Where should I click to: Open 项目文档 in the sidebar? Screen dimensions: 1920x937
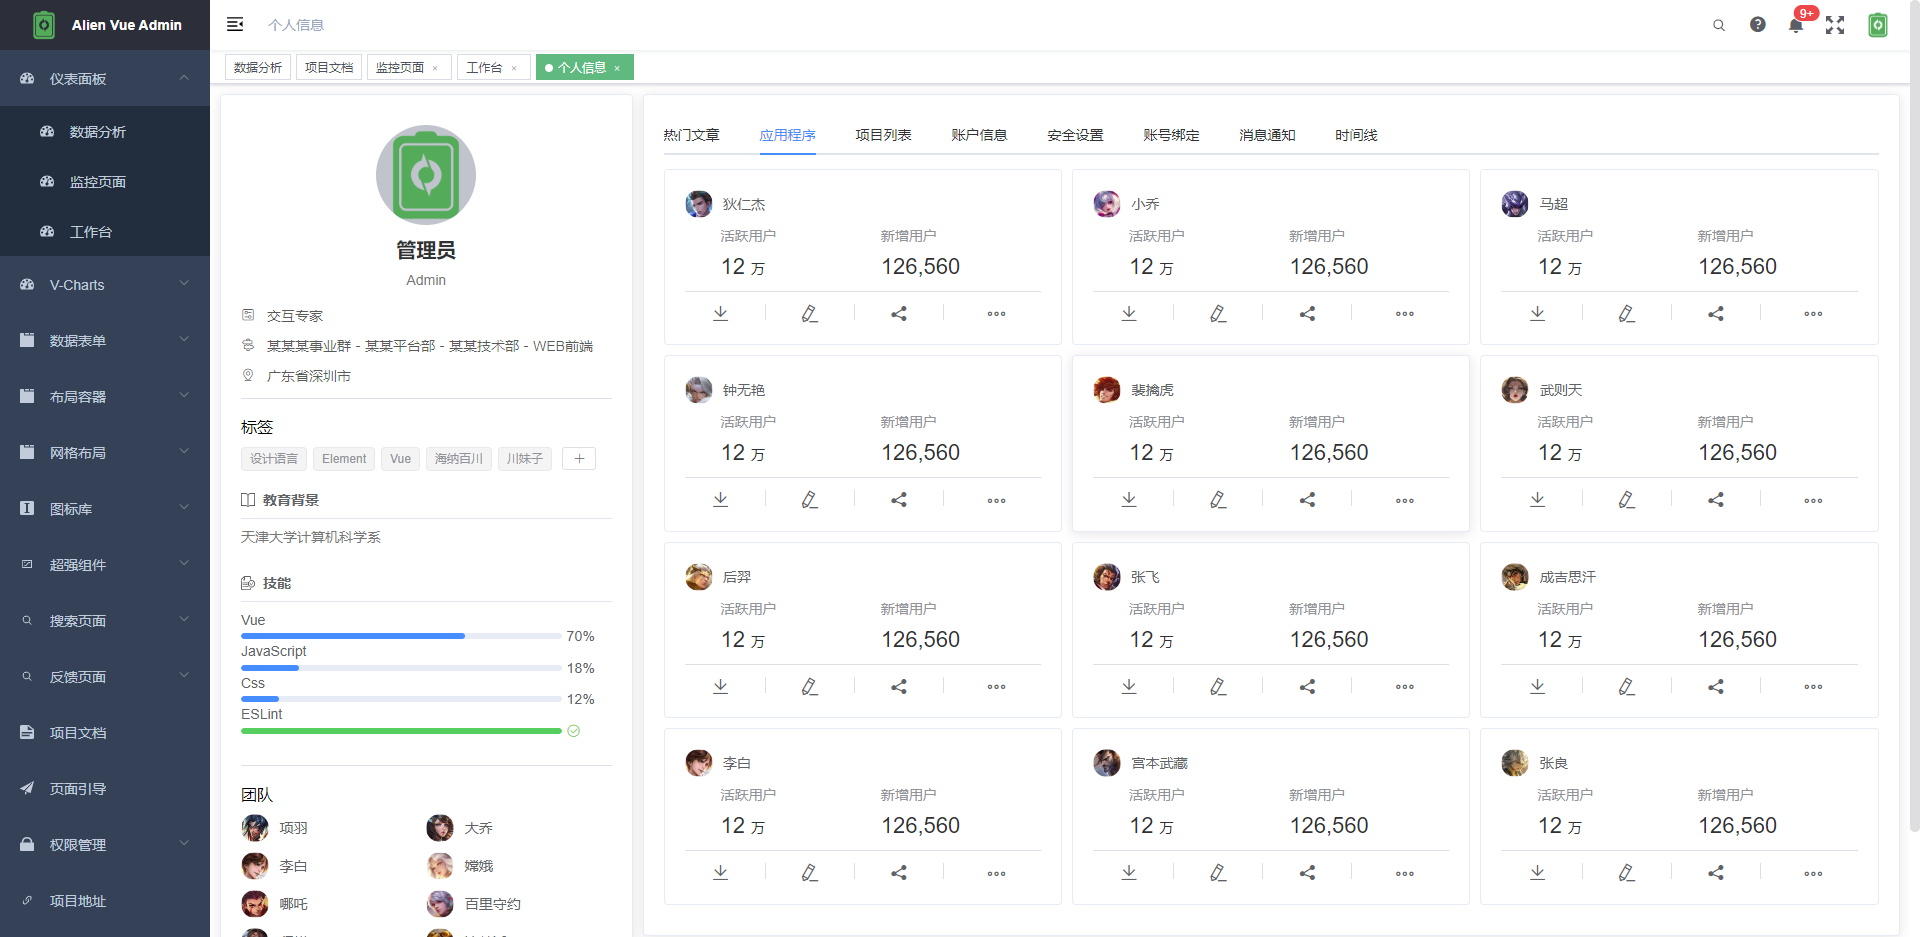click(105, 733)
